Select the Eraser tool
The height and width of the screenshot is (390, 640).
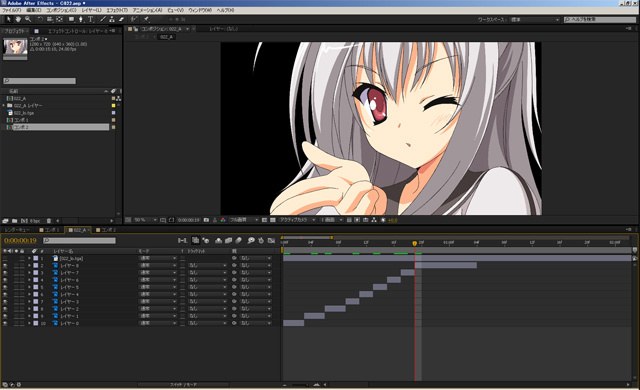(121, 19)
